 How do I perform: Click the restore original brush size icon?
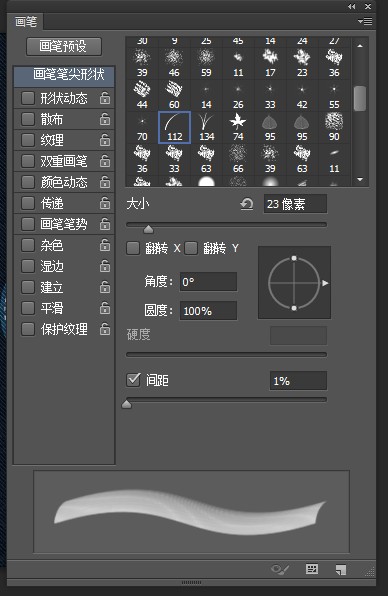[x=247, y=204]
